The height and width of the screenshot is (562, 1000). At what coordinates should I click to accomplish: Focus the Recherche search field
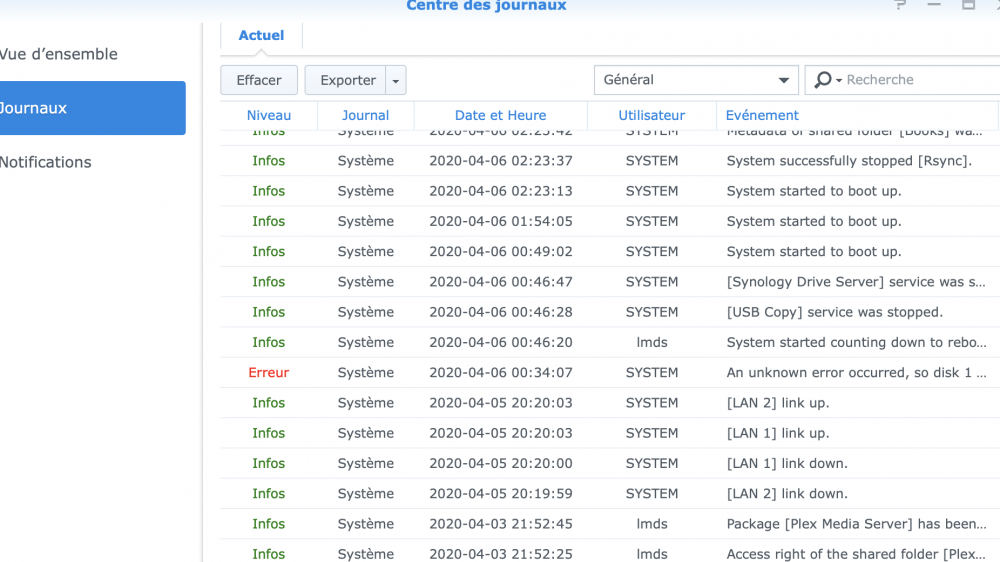[x=915, y=80]
